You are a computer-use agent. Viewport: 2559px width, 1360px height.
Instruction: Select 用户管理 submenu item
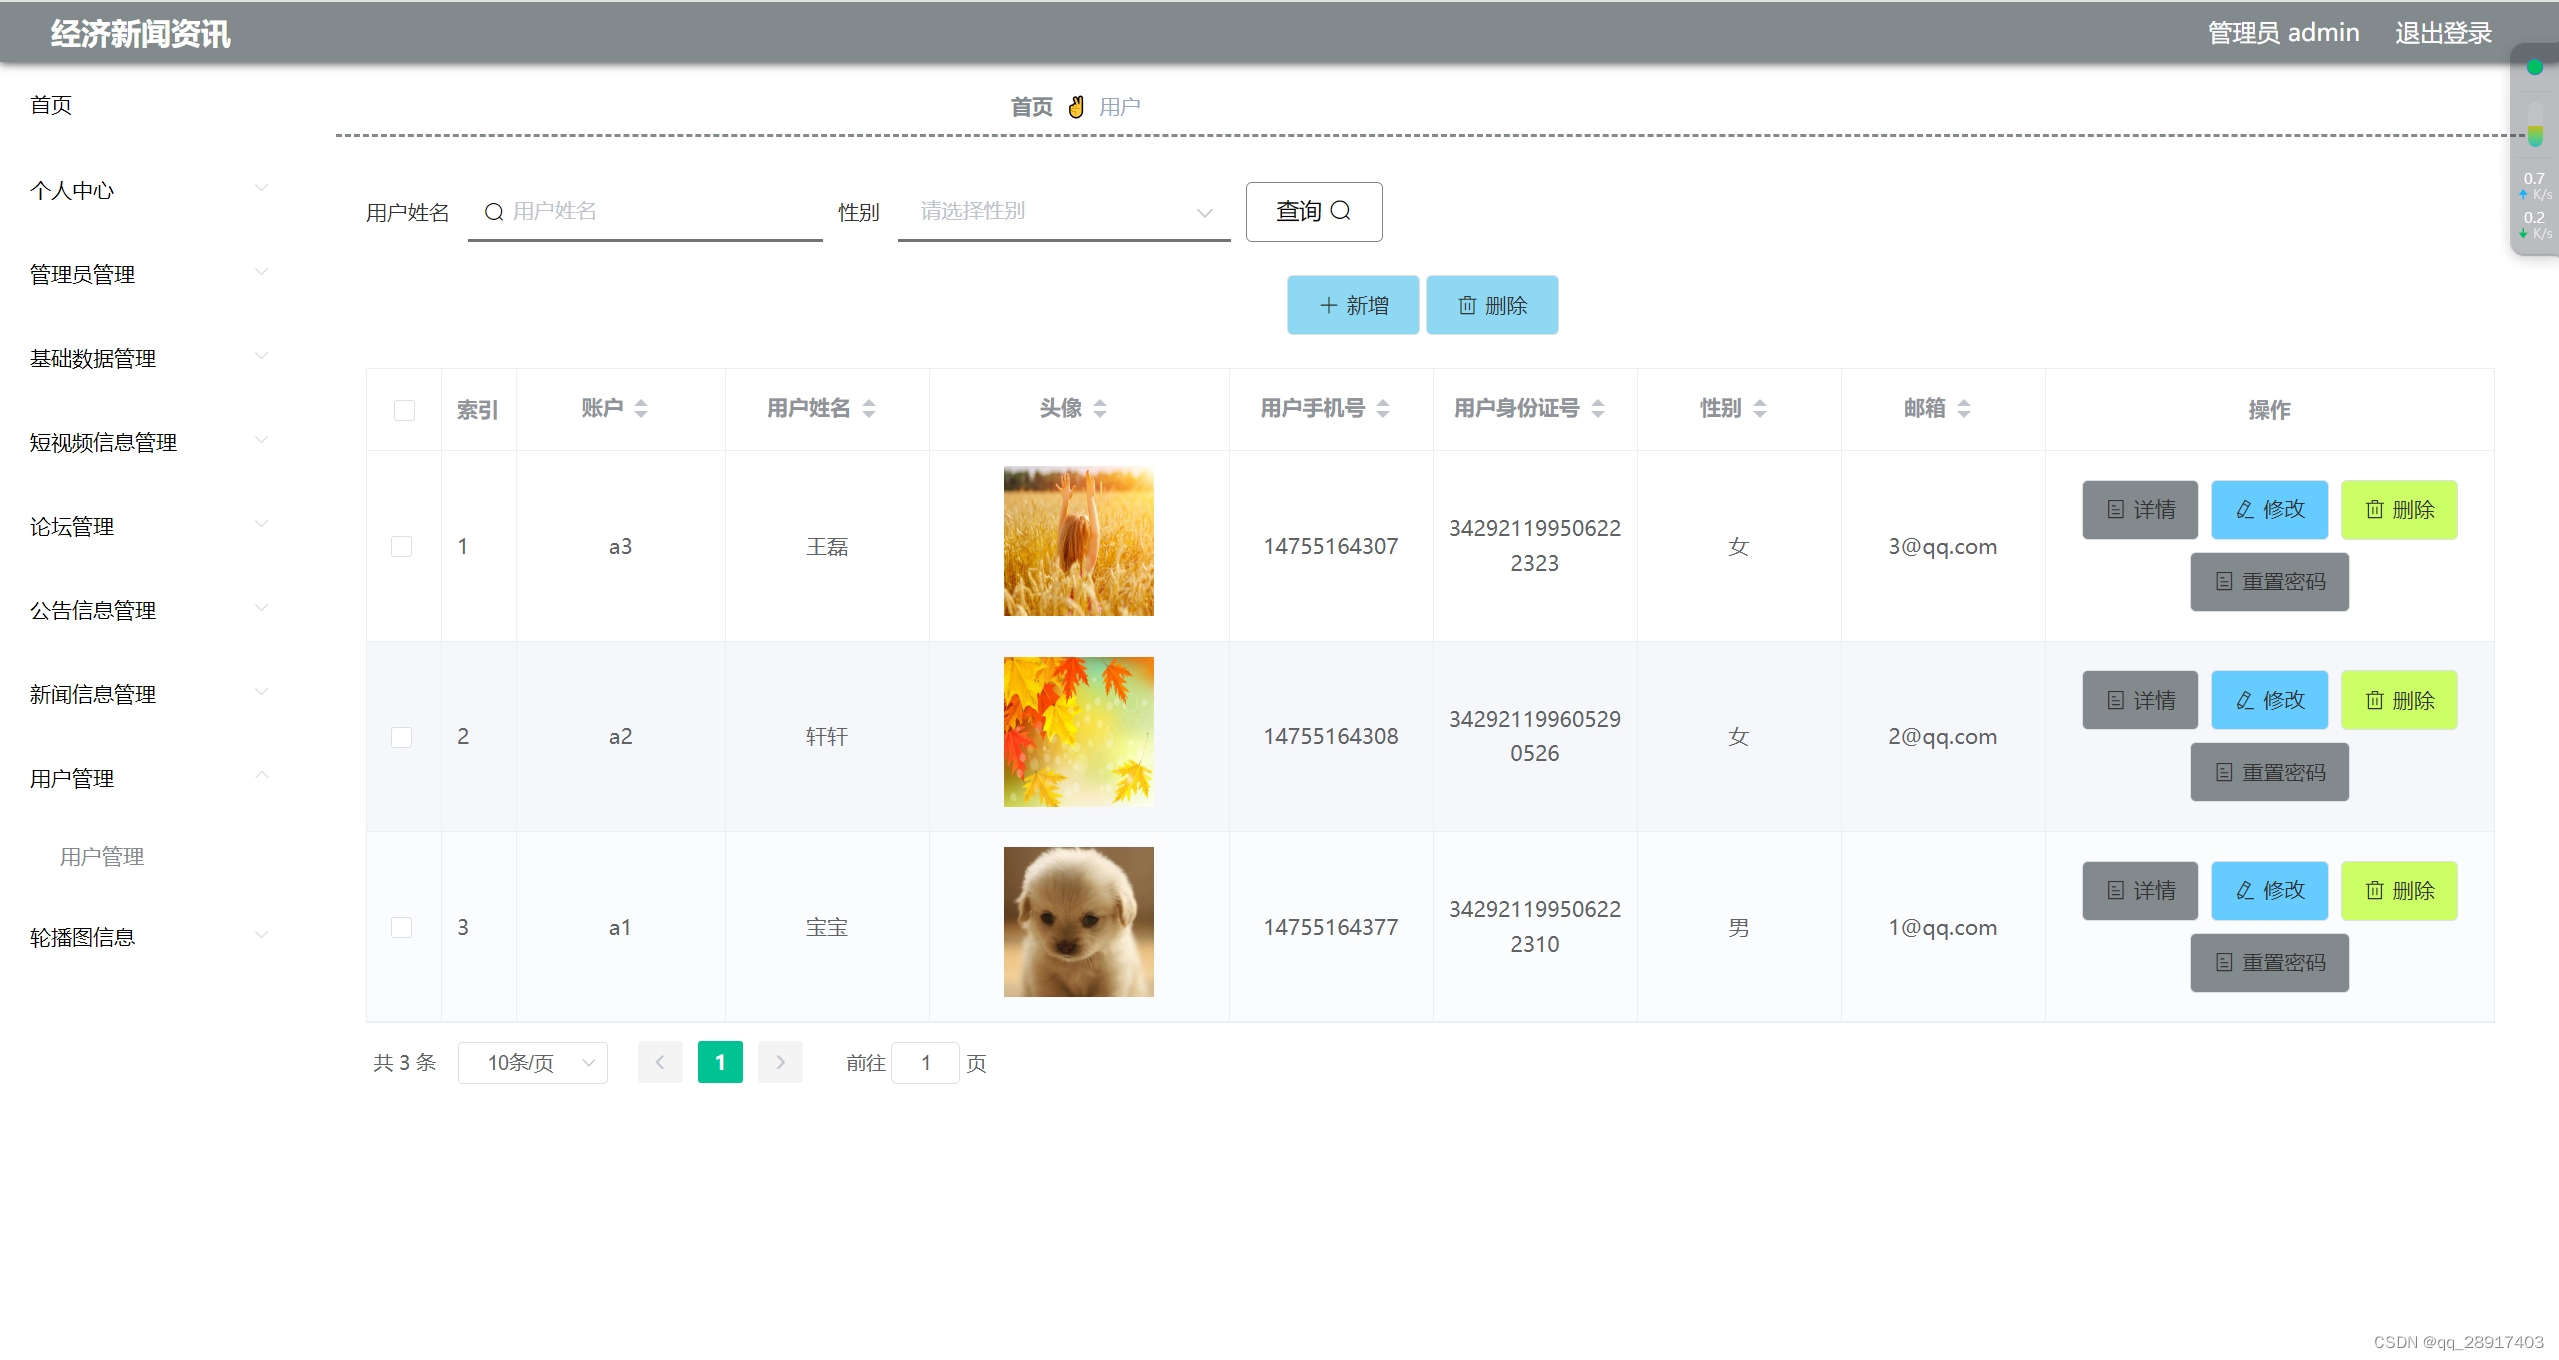pyautogui.click(x=102, y=857)
